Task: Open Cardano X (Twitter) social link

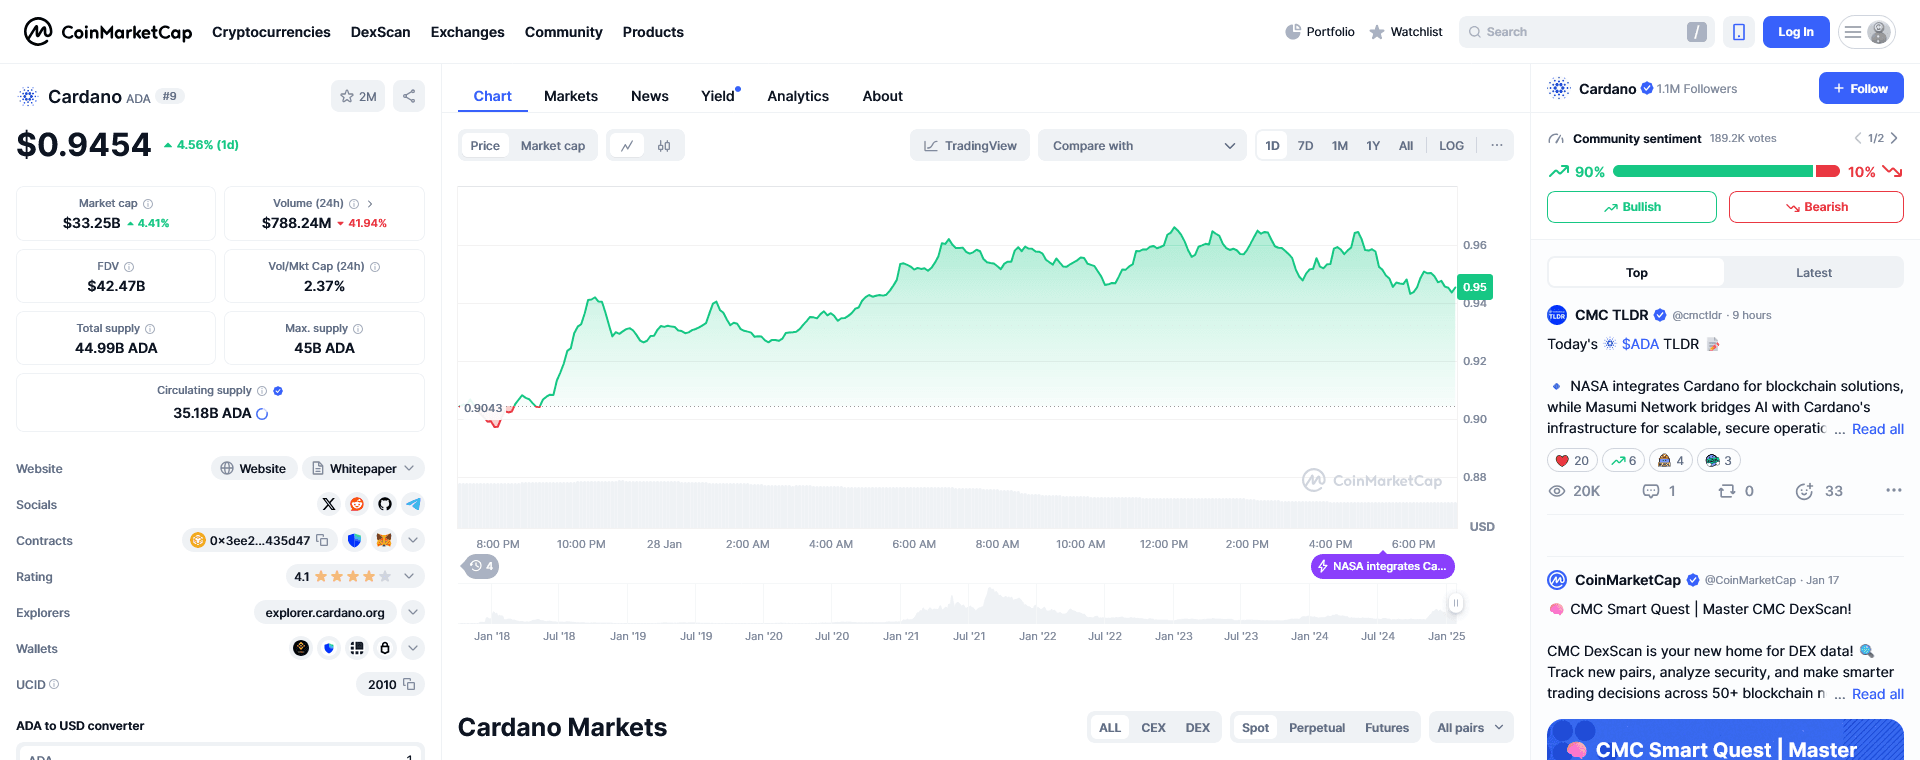Action: (x=329, y=504)
